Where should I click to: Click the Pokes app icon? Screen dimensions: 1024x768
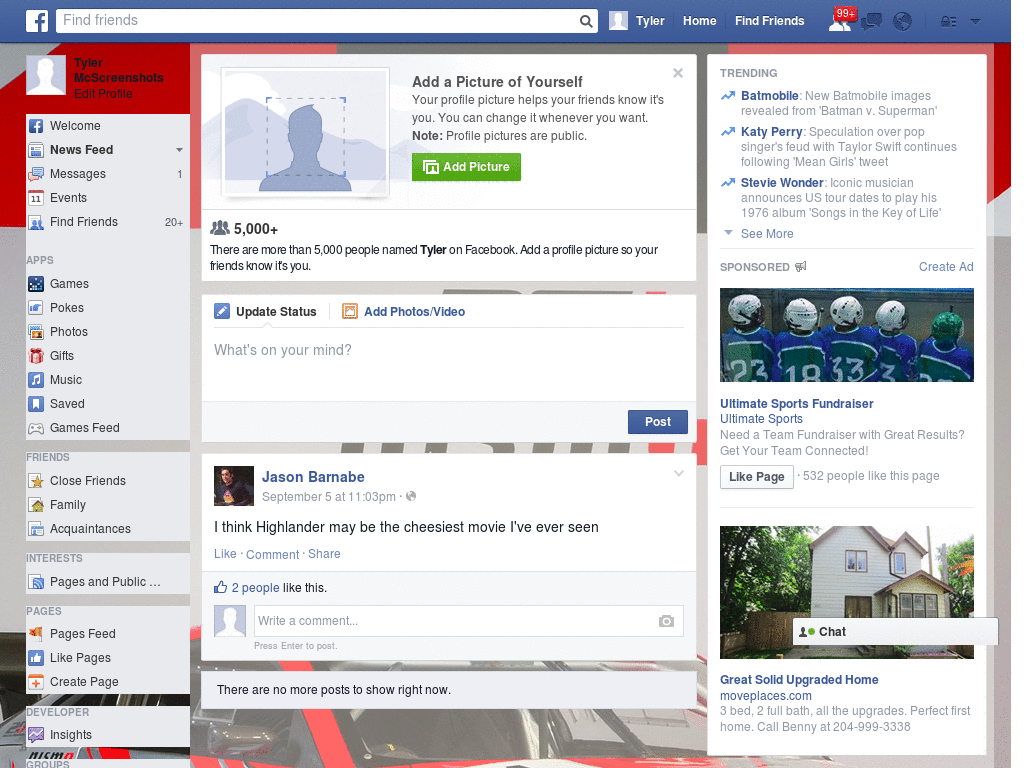coord(36,308)
